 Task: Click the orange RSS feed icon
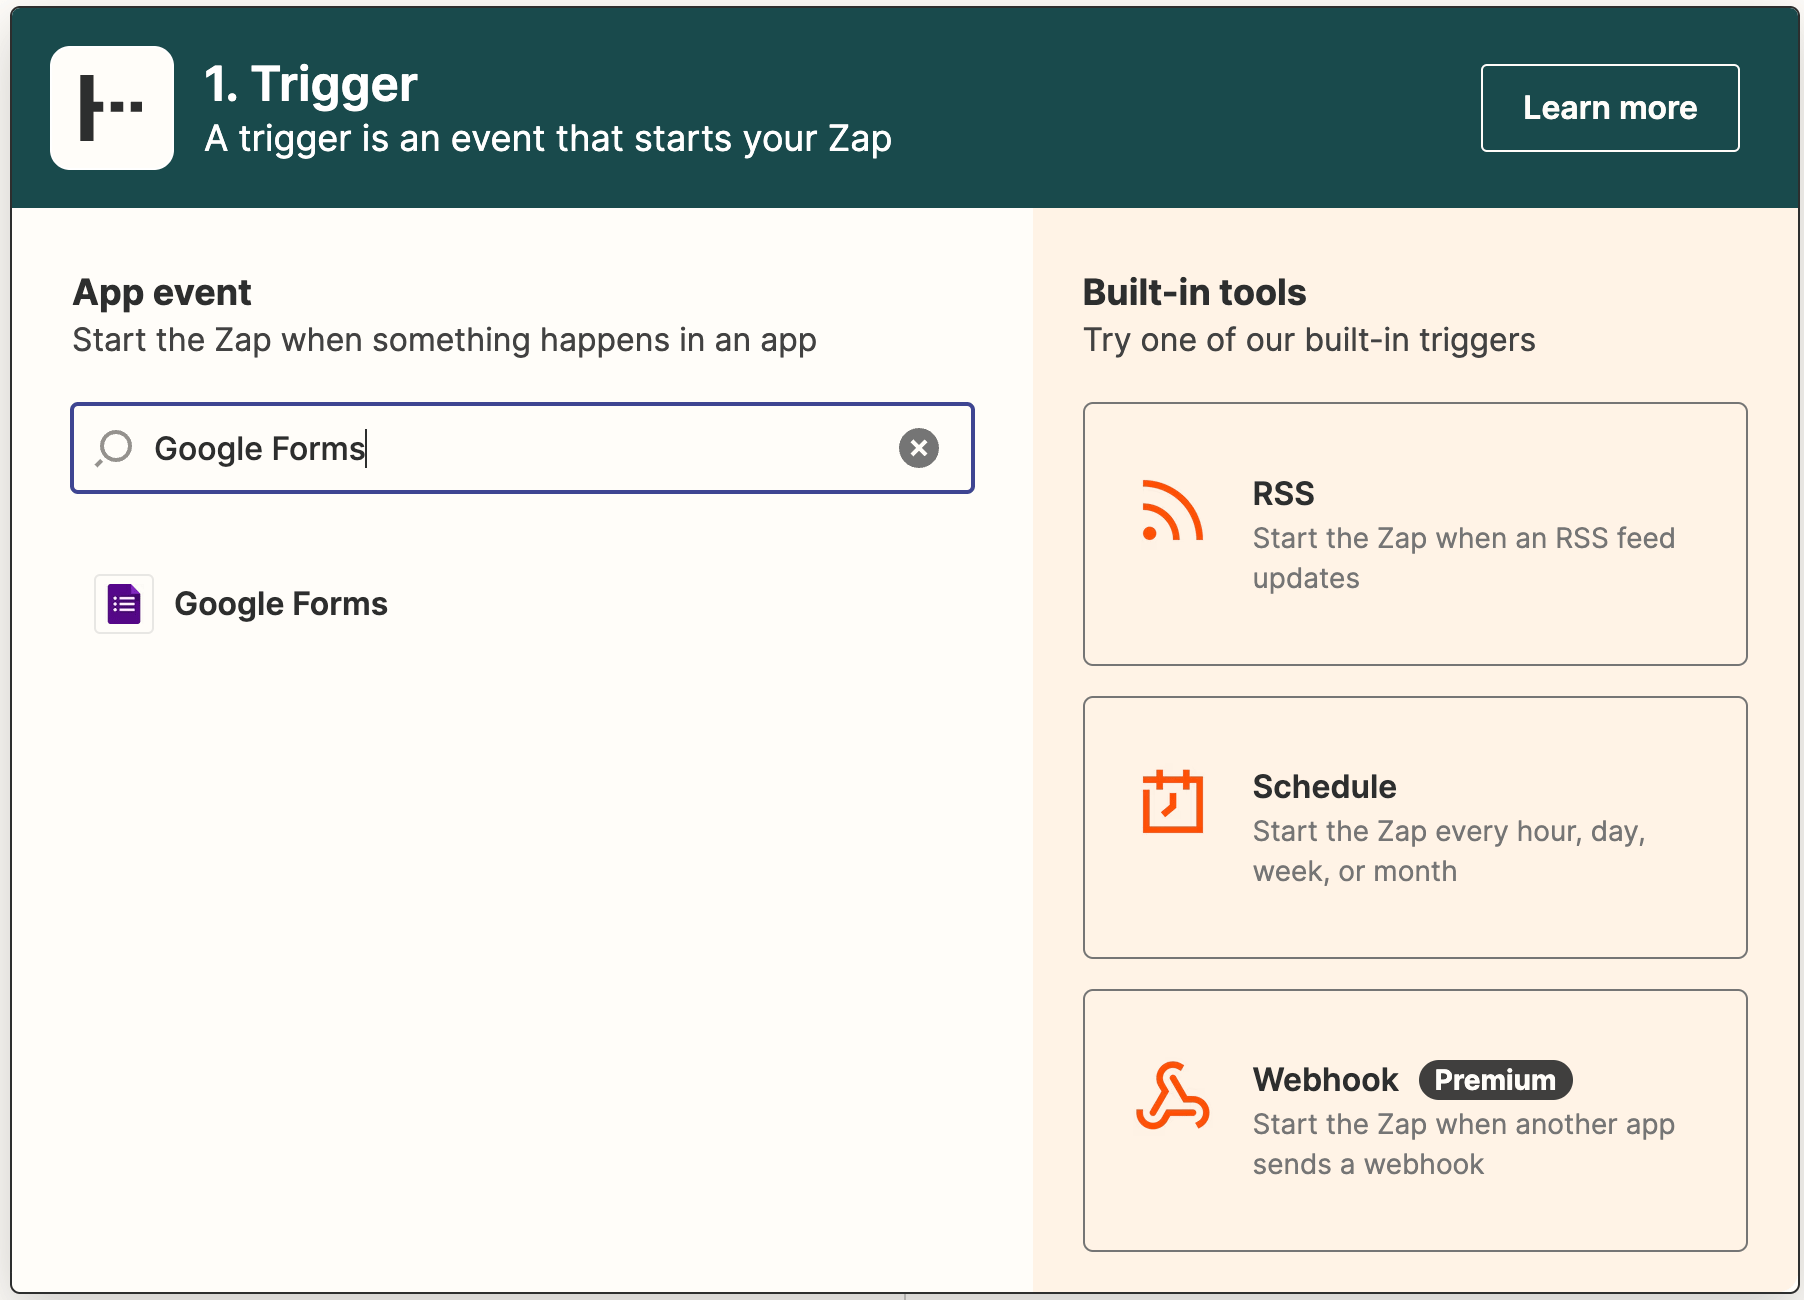1172,511
